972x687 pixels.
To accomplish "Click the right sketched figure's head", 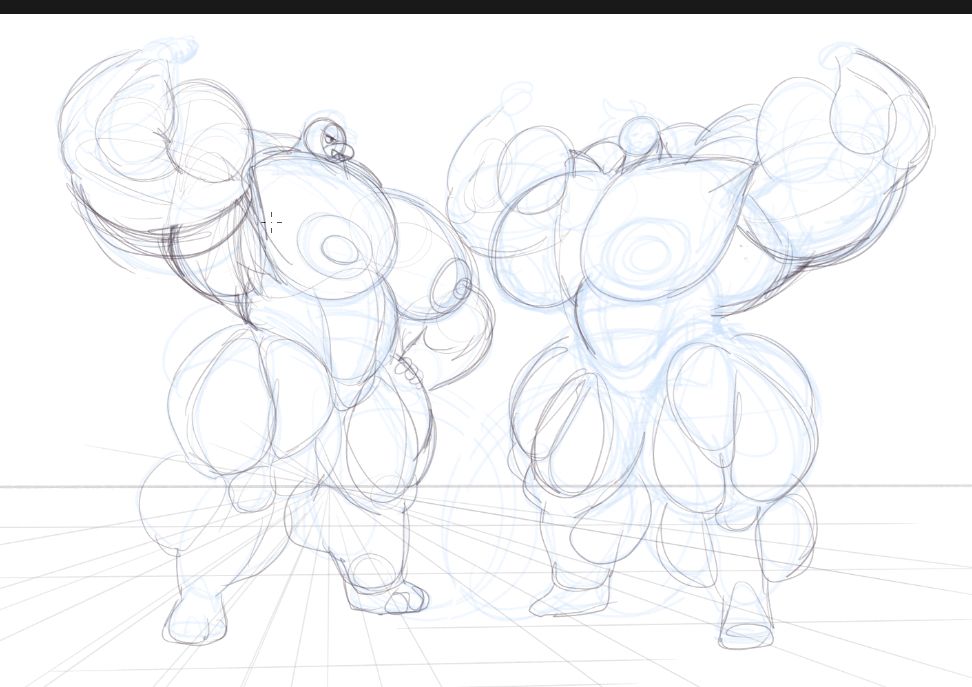I will pyautogui.click(x=642, y=136).
